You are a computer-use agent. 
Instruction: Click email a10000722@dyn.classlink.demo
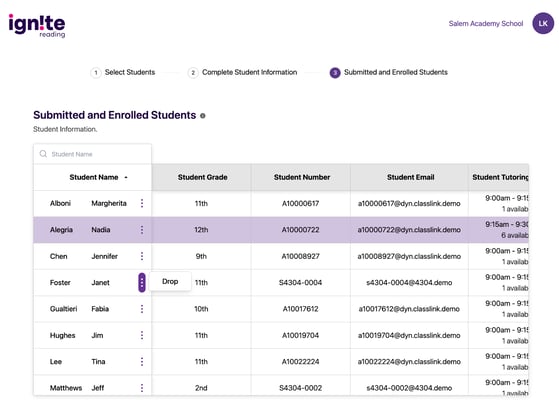tap(409, 230)
